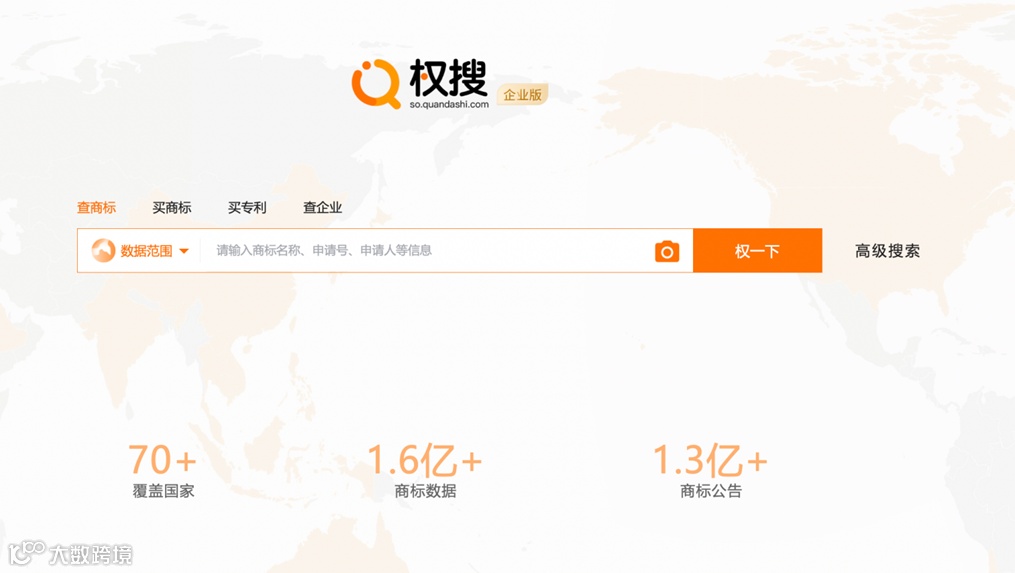This screenshot has height=573, width=1015.
Task: Click the globe icon beside 数据范围
Action: pyautogui.click(x=103, y=250)
